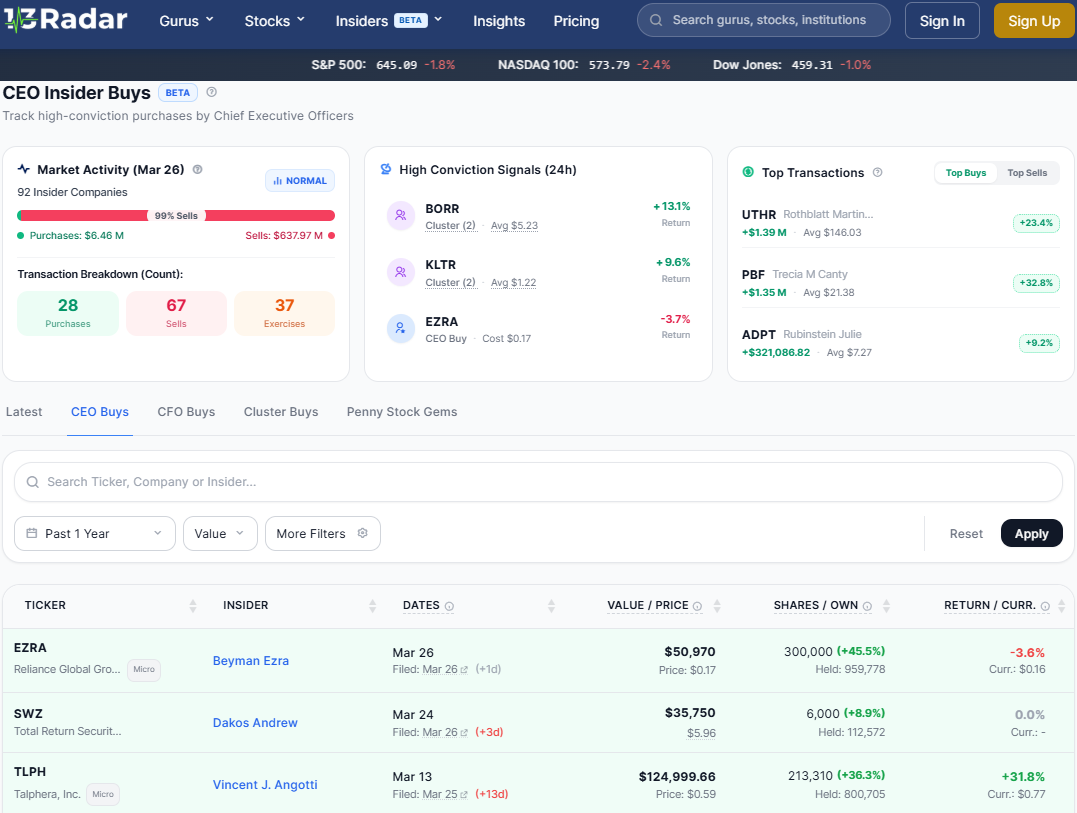This screenshot has height=813, width=1077.
Task: Click the Reset filters button
Action: click(x=966, y=534)
